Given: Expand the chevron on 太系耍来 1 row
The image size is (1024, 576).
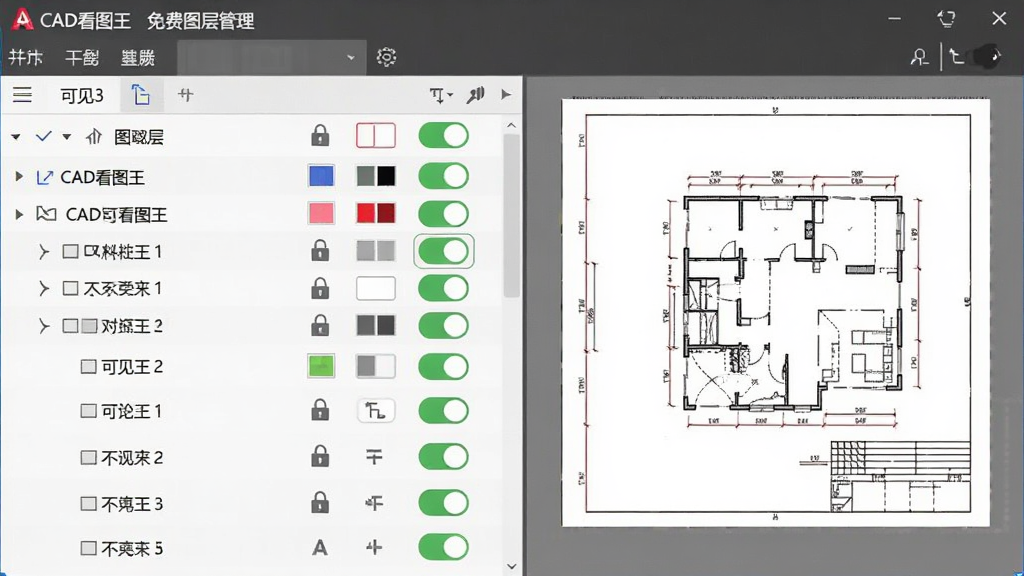Looking at the screenshot, I should (44, 288).
